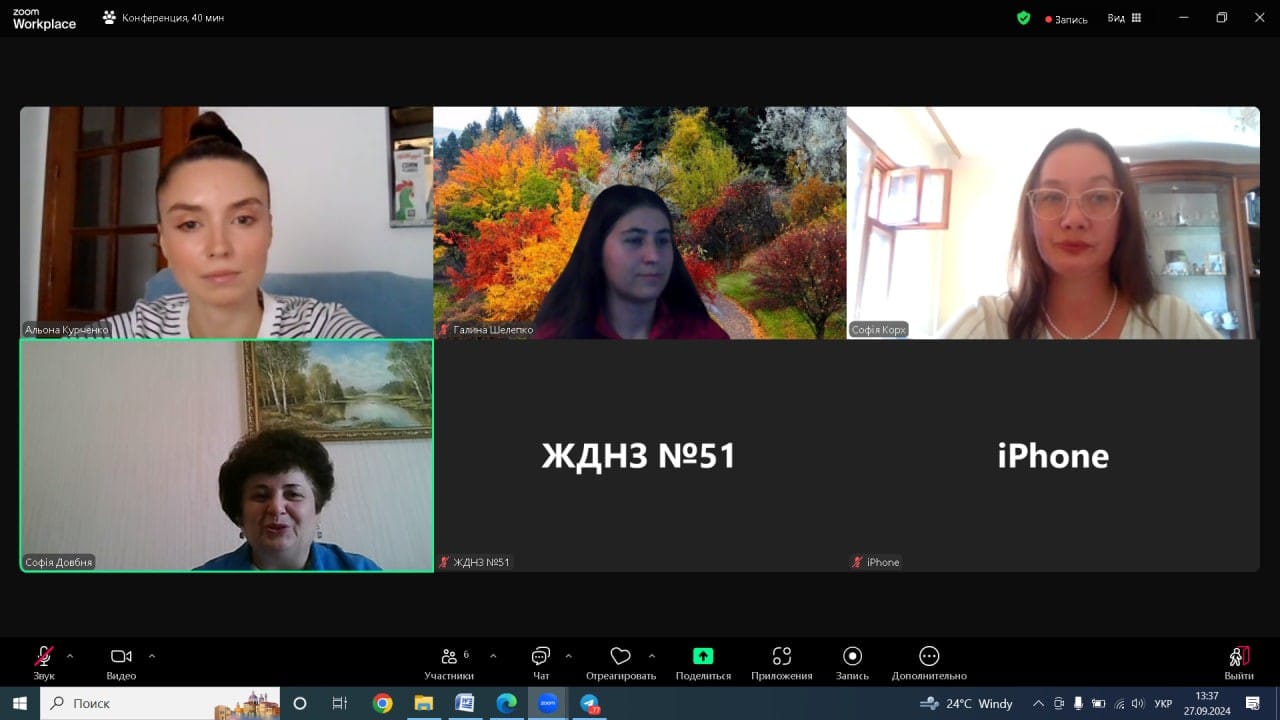Click the Zoom app icon on taskbar
The width and height of the screenshot is (1280, 720).
pos(548,703)
